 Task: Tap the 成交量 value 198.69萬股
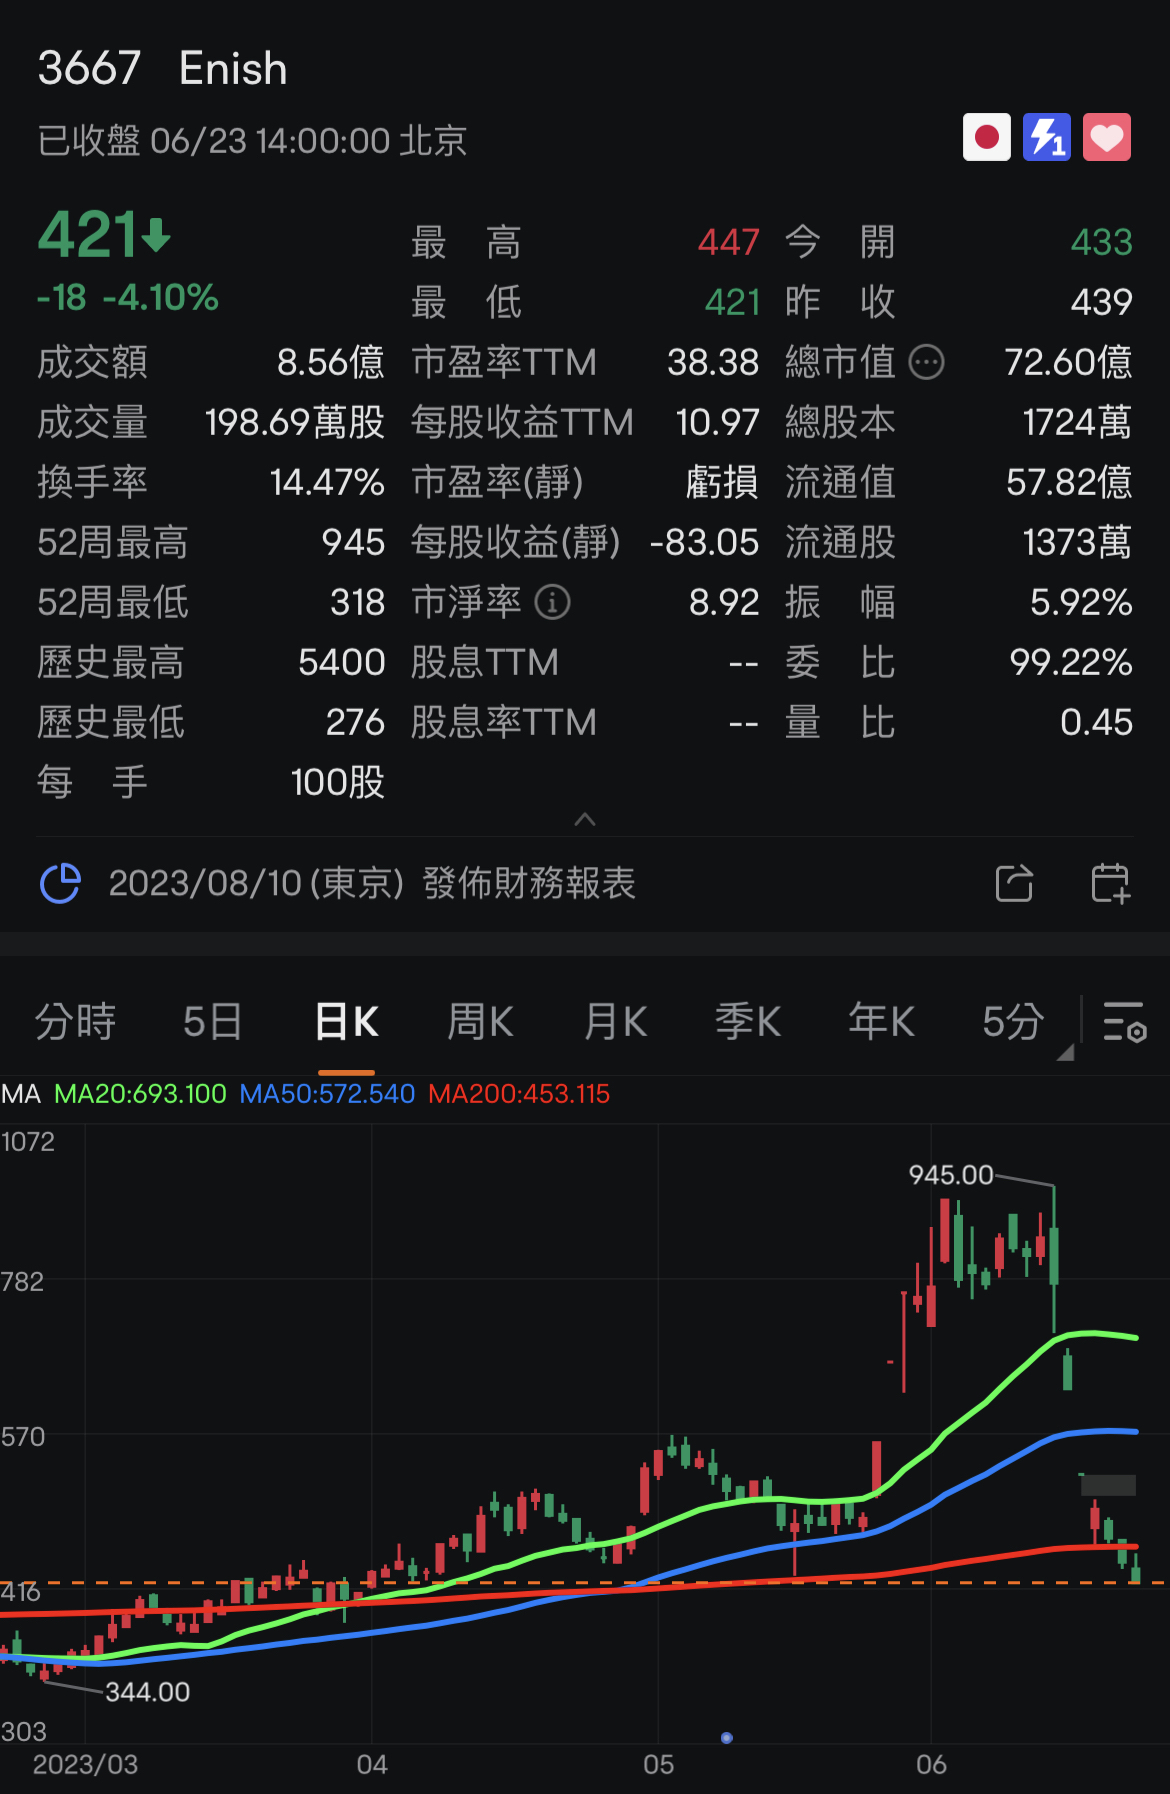(x=295, y=422)
